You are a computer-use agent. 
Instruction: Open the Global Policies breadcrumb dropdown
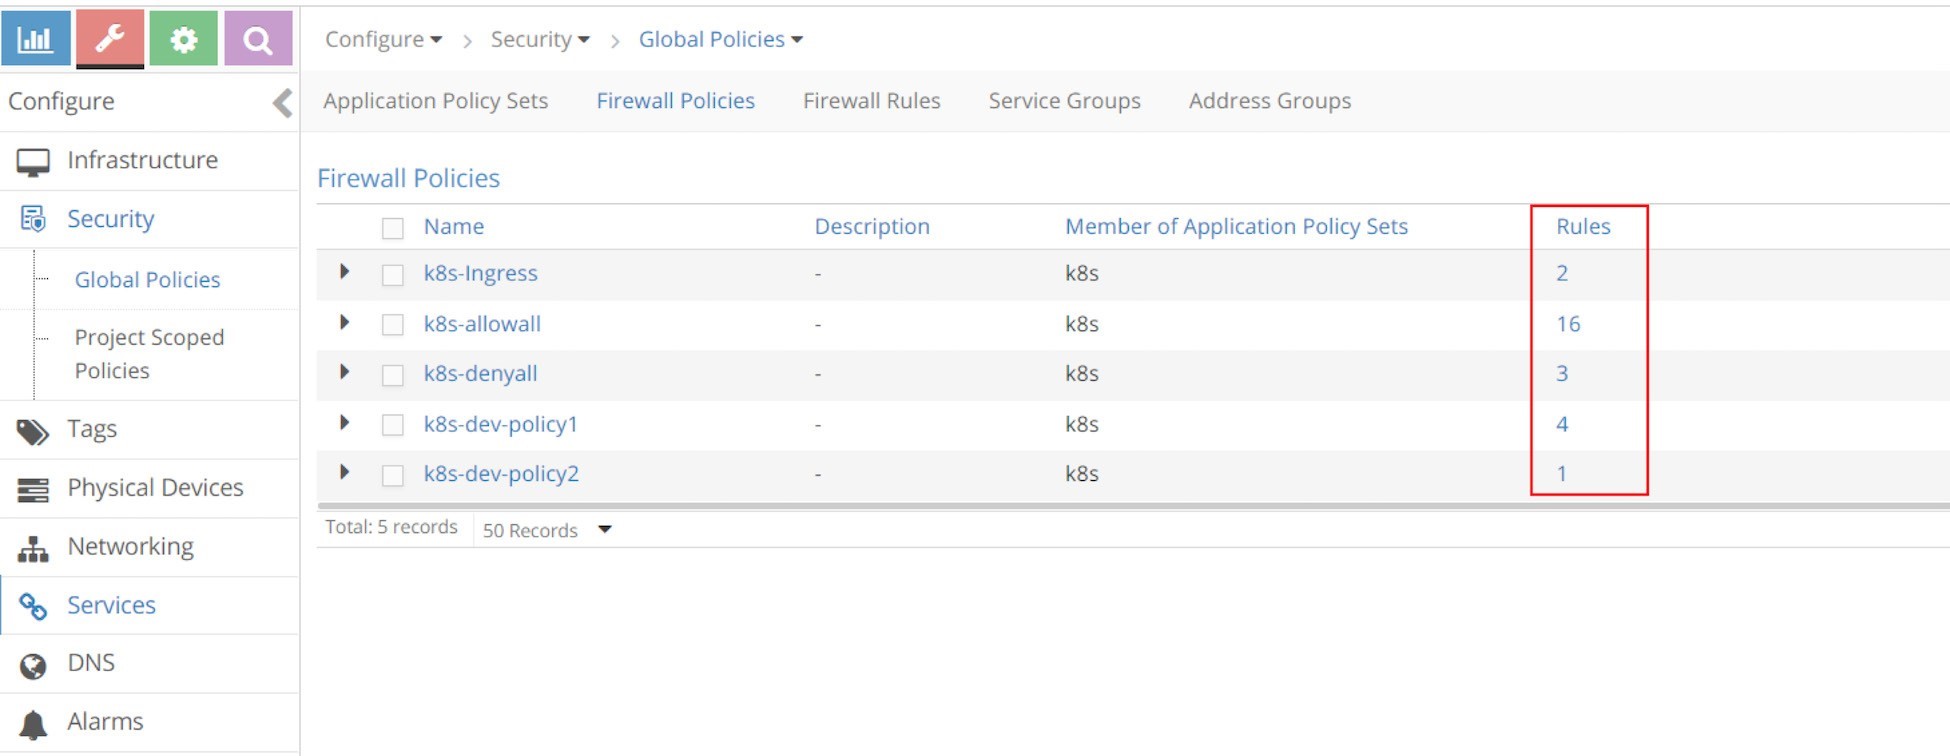721,39
